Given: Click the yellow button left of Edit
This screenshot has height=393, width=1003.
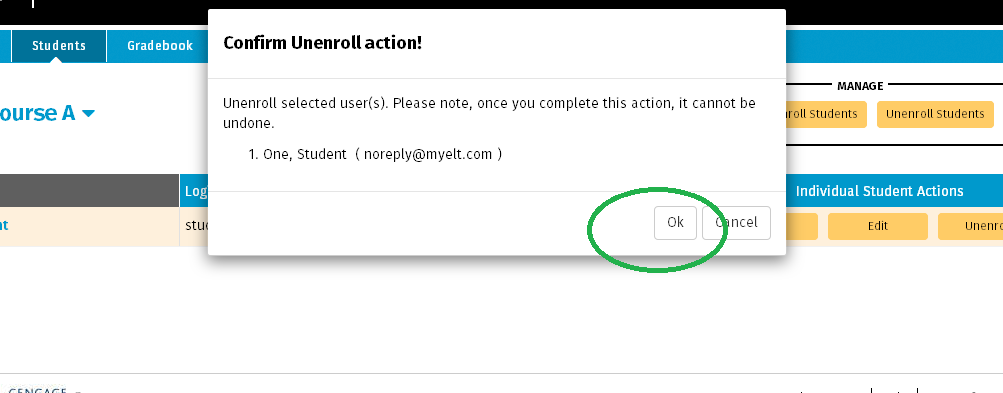Looking at the screenshot, I should pyautogui.click(x=802, y=226).
